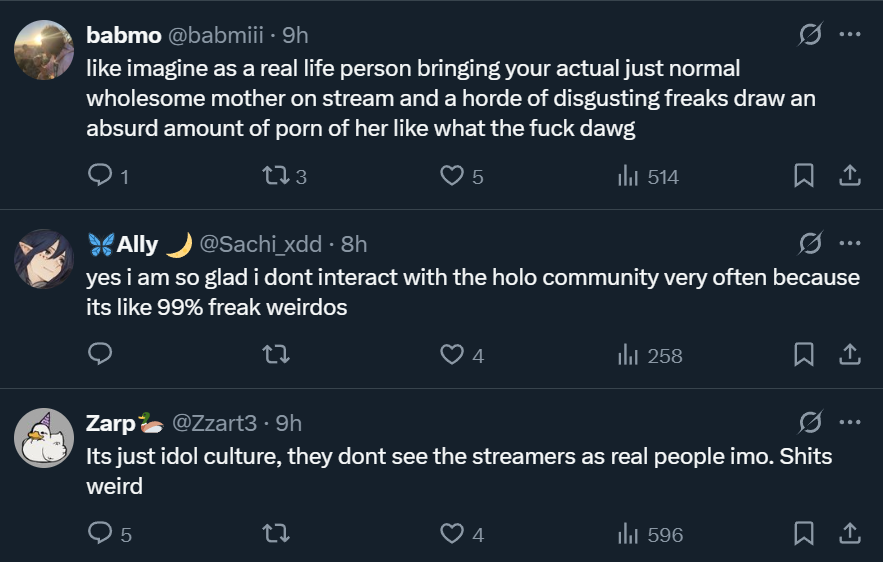The image size is (883, 562).
Task: Reply to Ally's tweet
Action: (101, 354)
